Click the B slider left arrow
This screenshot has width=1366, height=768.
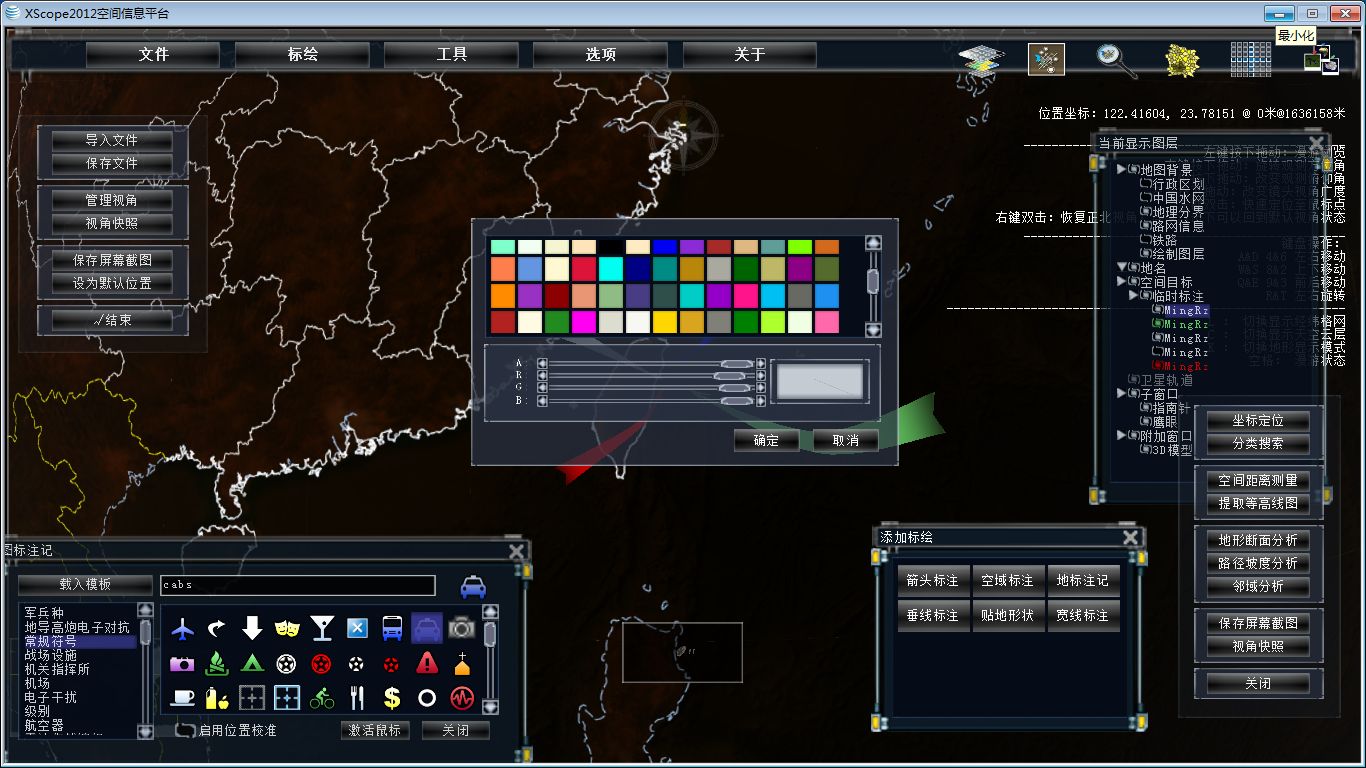[x=542, y=400]
